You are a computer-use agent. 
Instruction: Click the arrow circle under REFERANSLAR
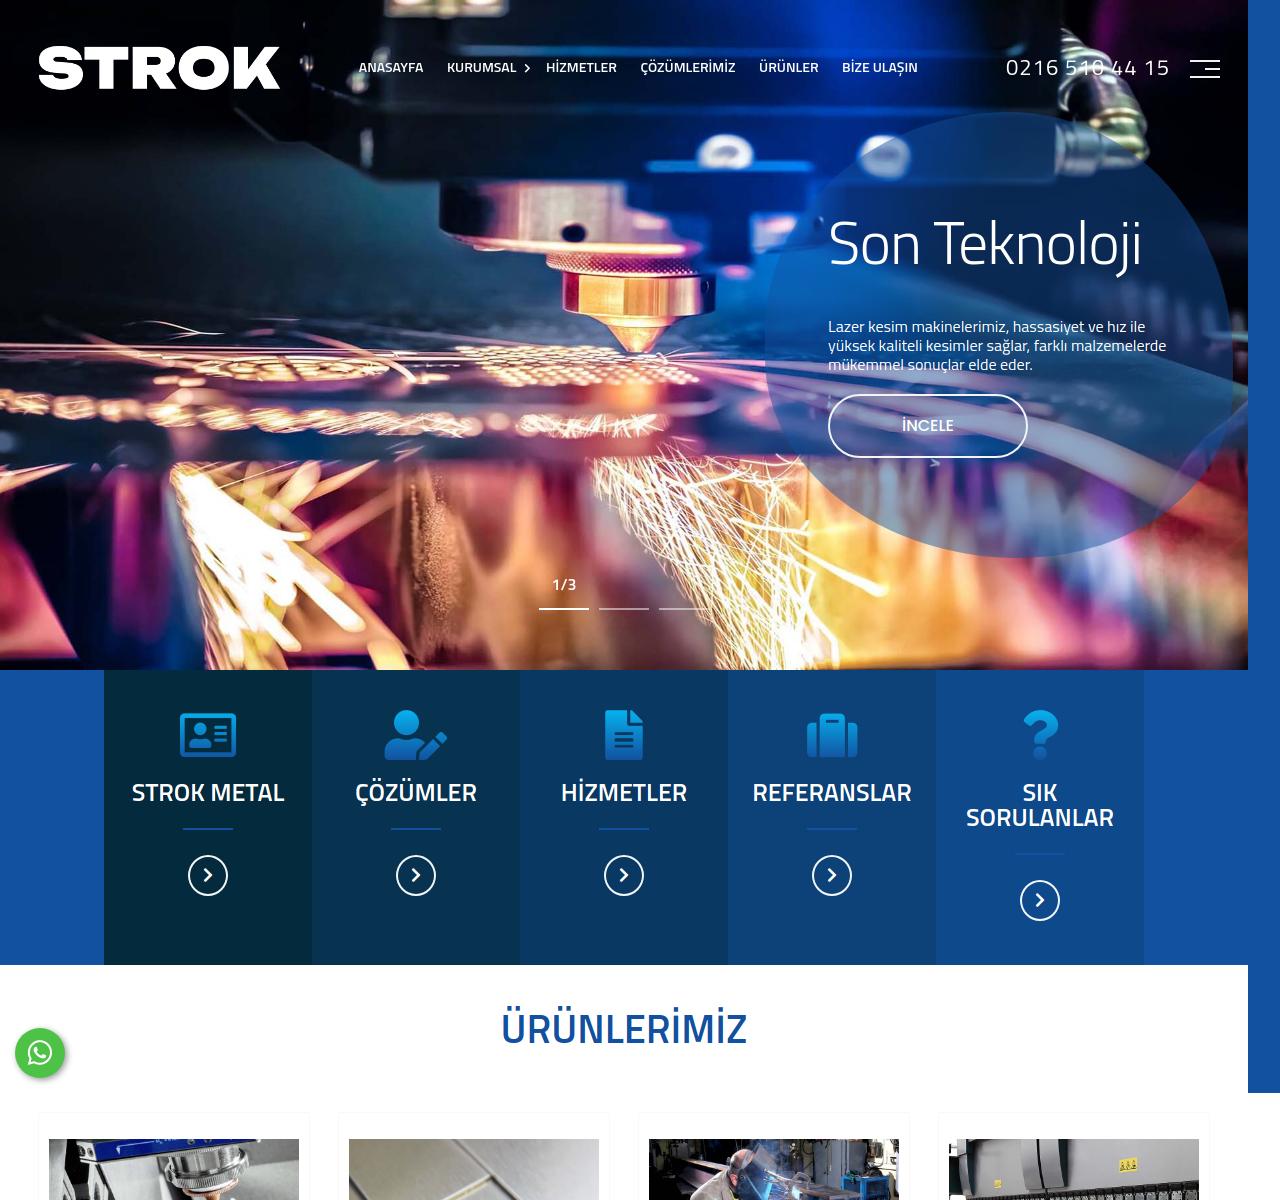click(x=832, y=875)
